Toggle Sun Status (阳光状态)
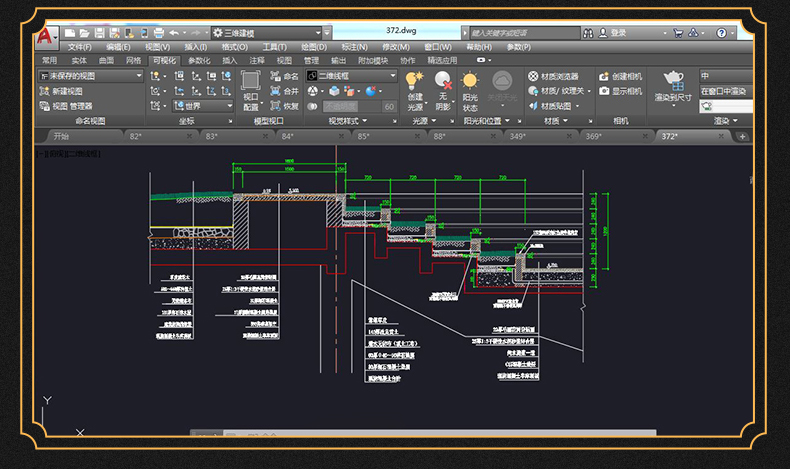 tap(470, 82)
